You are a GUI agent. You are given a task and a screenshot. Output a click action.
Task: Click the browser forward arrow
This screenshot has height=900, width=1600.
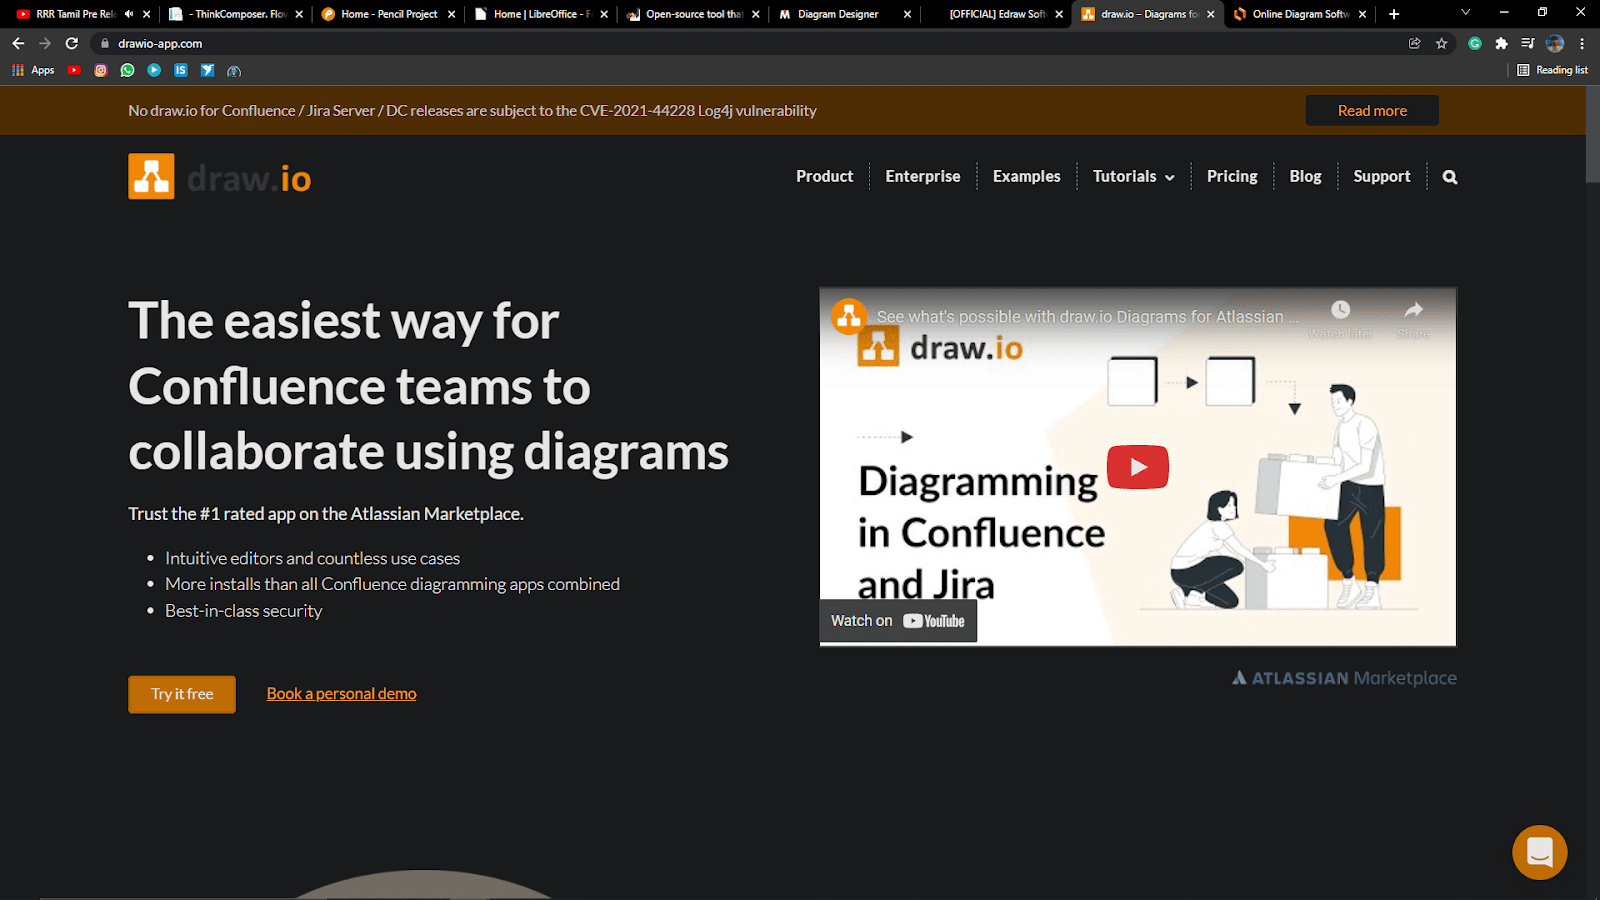(x=45, y=43)
